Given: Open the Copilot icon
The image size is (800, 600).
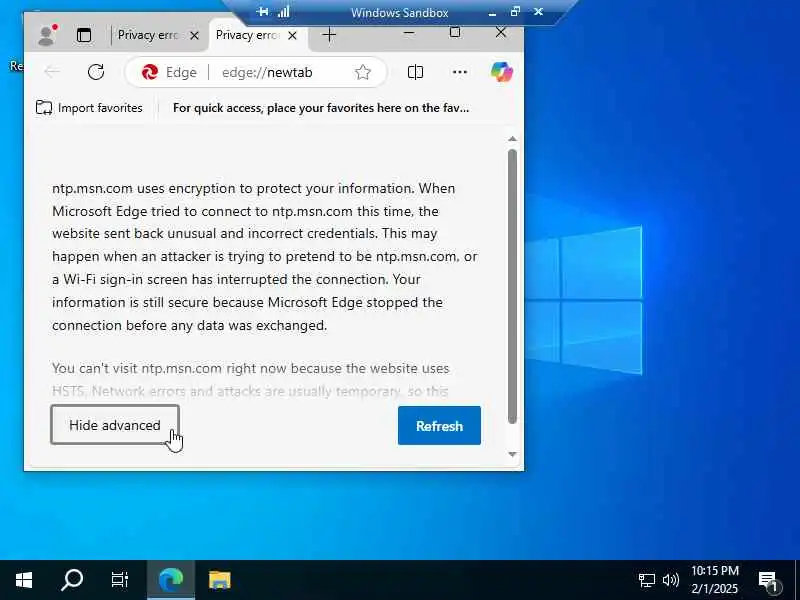Looking at the screenshot, I should click(502, 72).
